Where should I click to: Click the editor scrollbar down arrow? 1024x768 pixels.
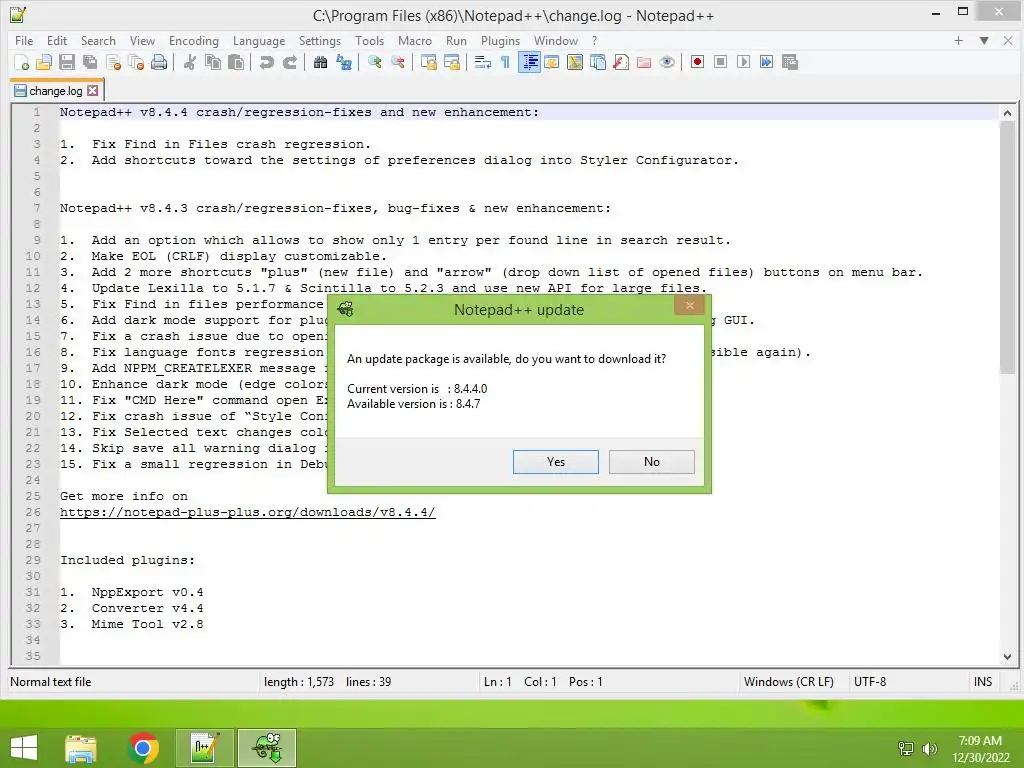(1007, 657)
